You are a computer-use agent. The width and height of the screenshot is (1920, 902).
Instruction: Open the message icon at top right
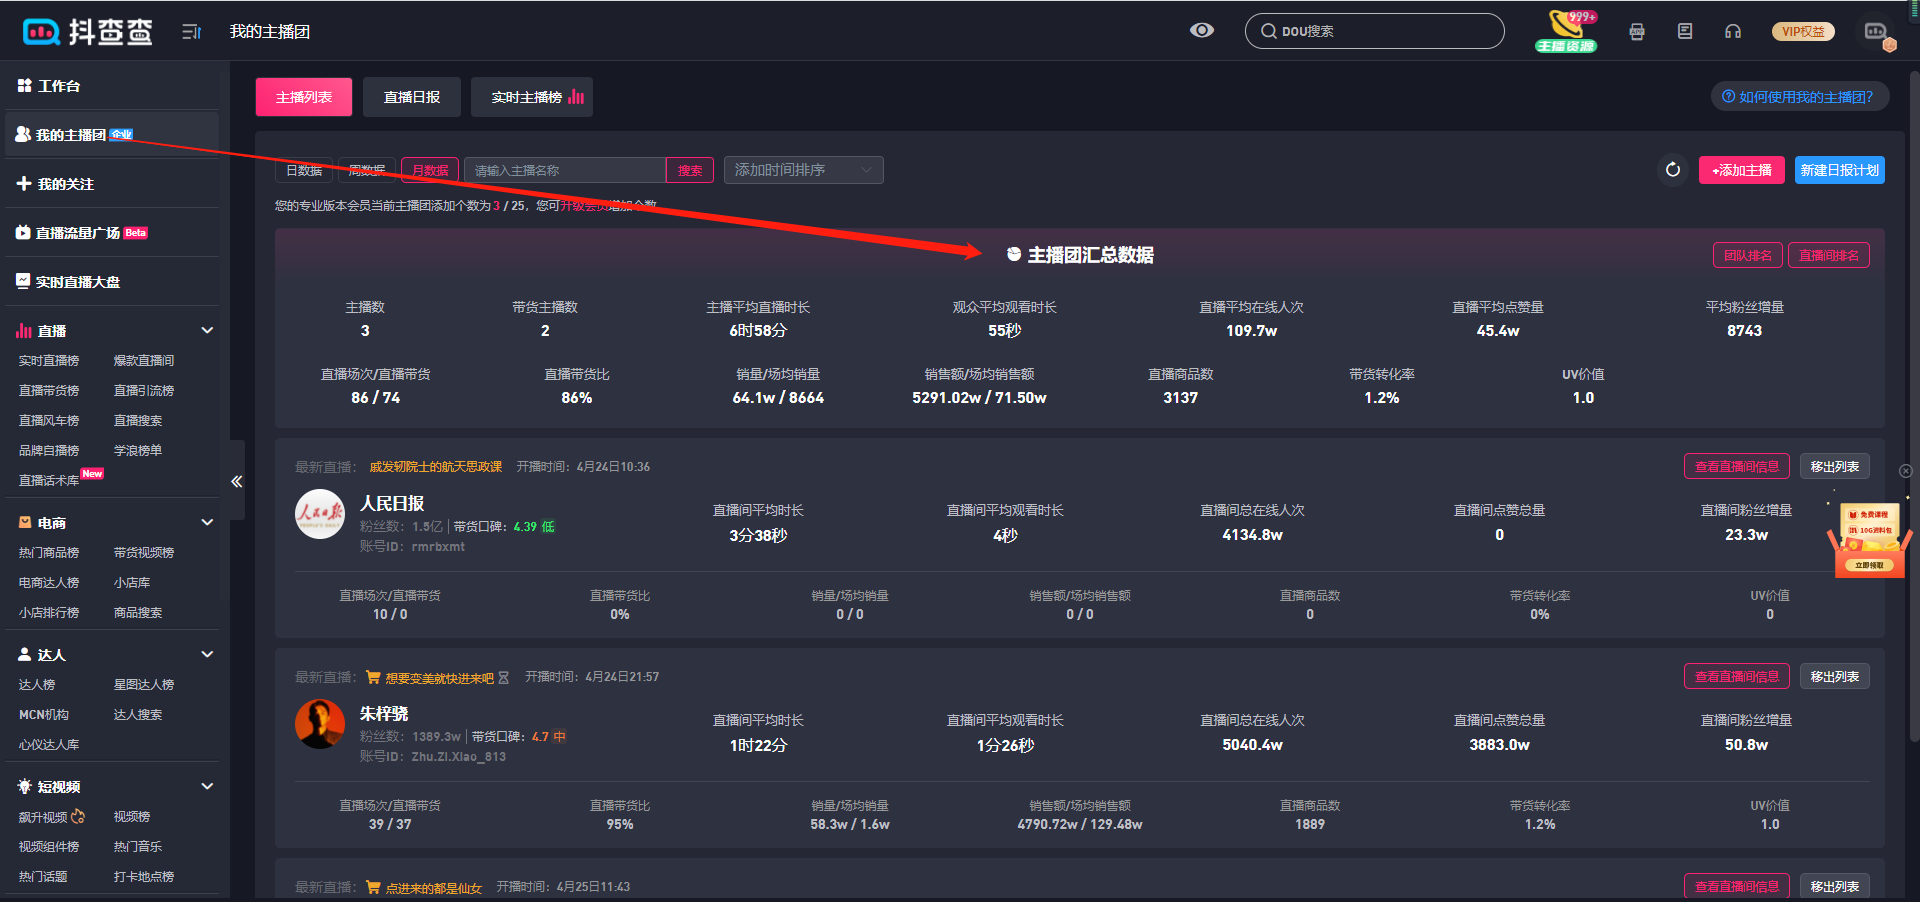(1876, 32)
